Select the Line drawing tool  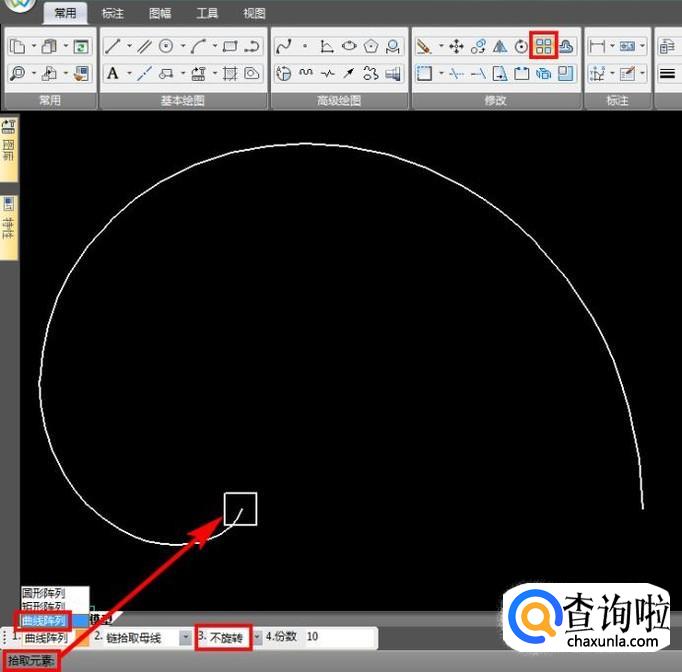click(x=113, y=46)
